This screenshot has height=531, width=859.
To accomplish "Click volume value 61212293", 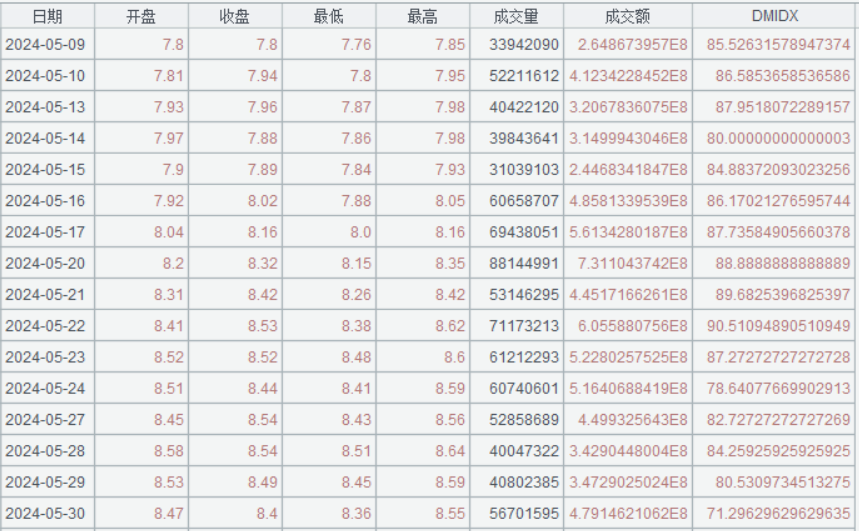I will point(524,357).
